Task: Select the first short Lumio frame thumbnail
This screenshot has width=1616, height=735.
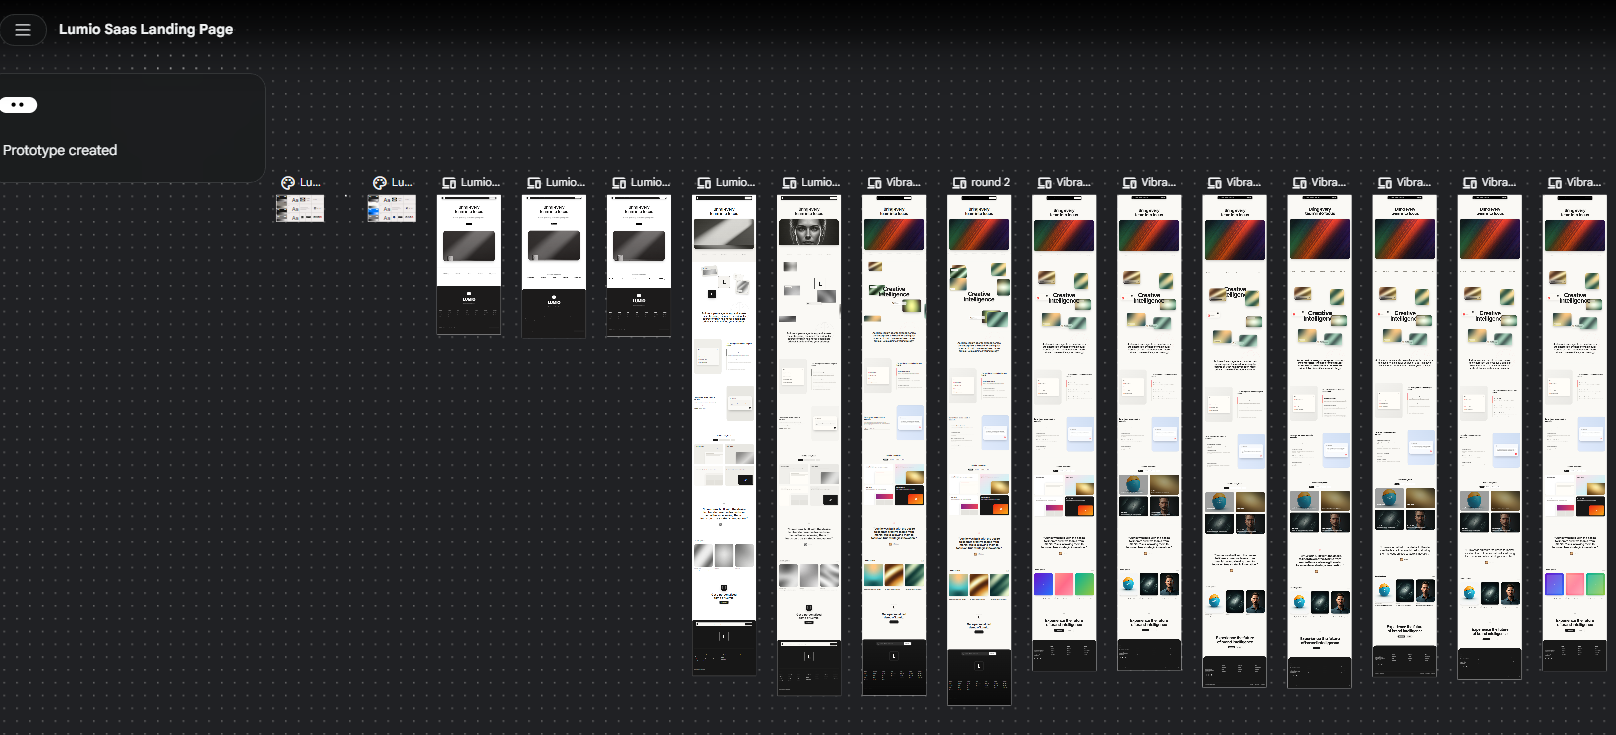Action: 469,264
